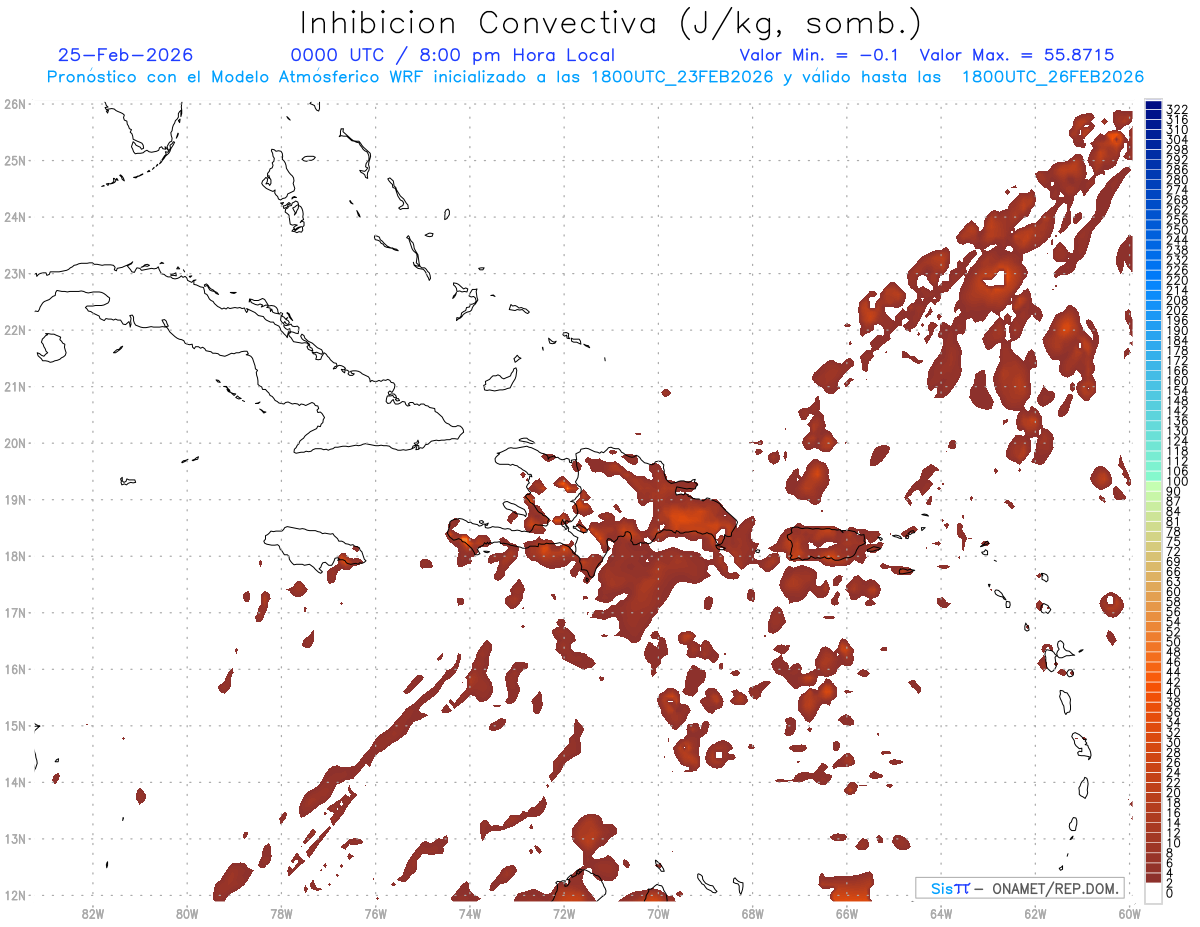Screen dimensions: 1200x927
Task: Click the "0" color scale label
Action: coord(1171,893)
